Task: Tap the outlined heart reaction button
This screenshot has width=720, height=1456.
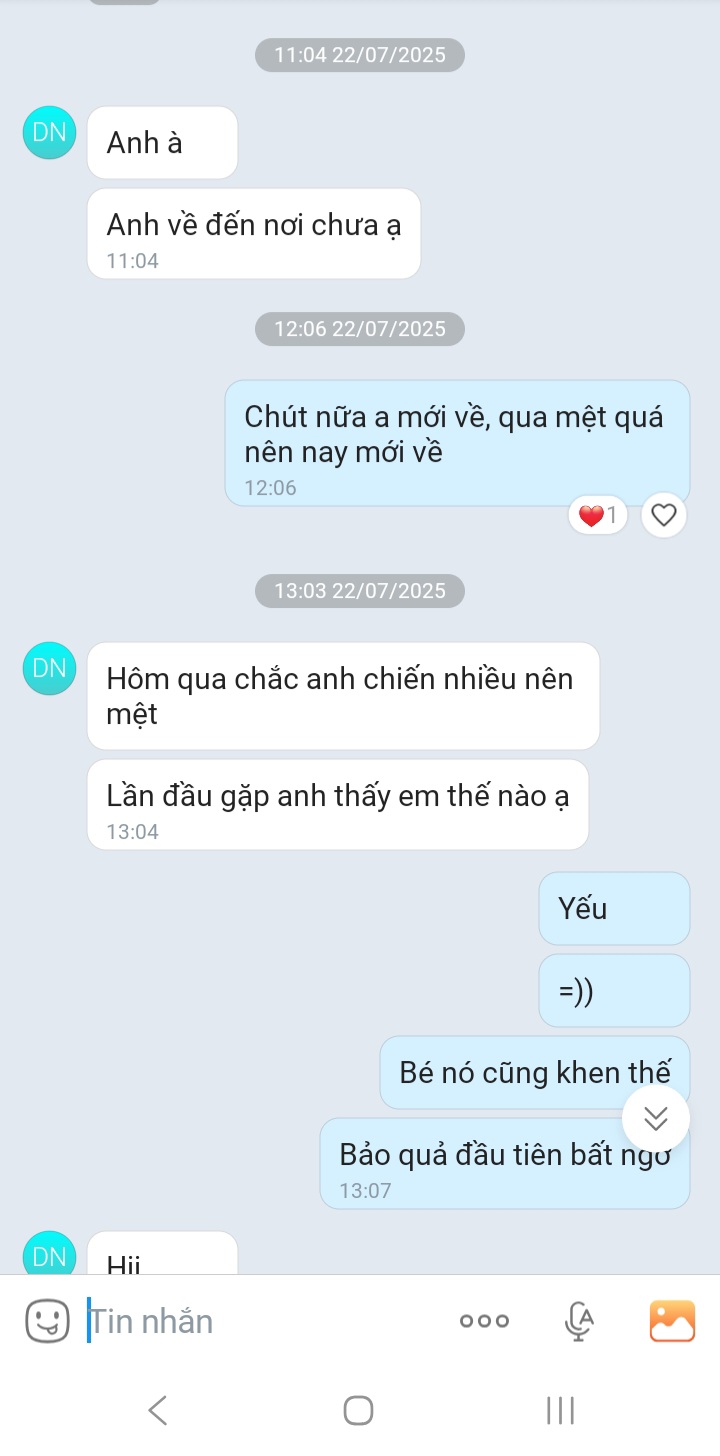Action: pos(664,516)
